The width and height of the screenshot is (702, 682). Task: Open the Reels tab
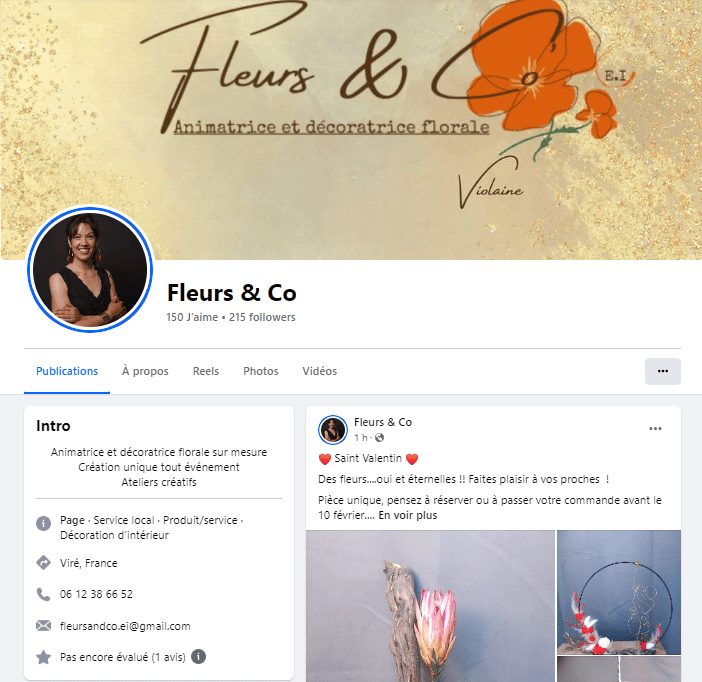(x=206, y=371)
